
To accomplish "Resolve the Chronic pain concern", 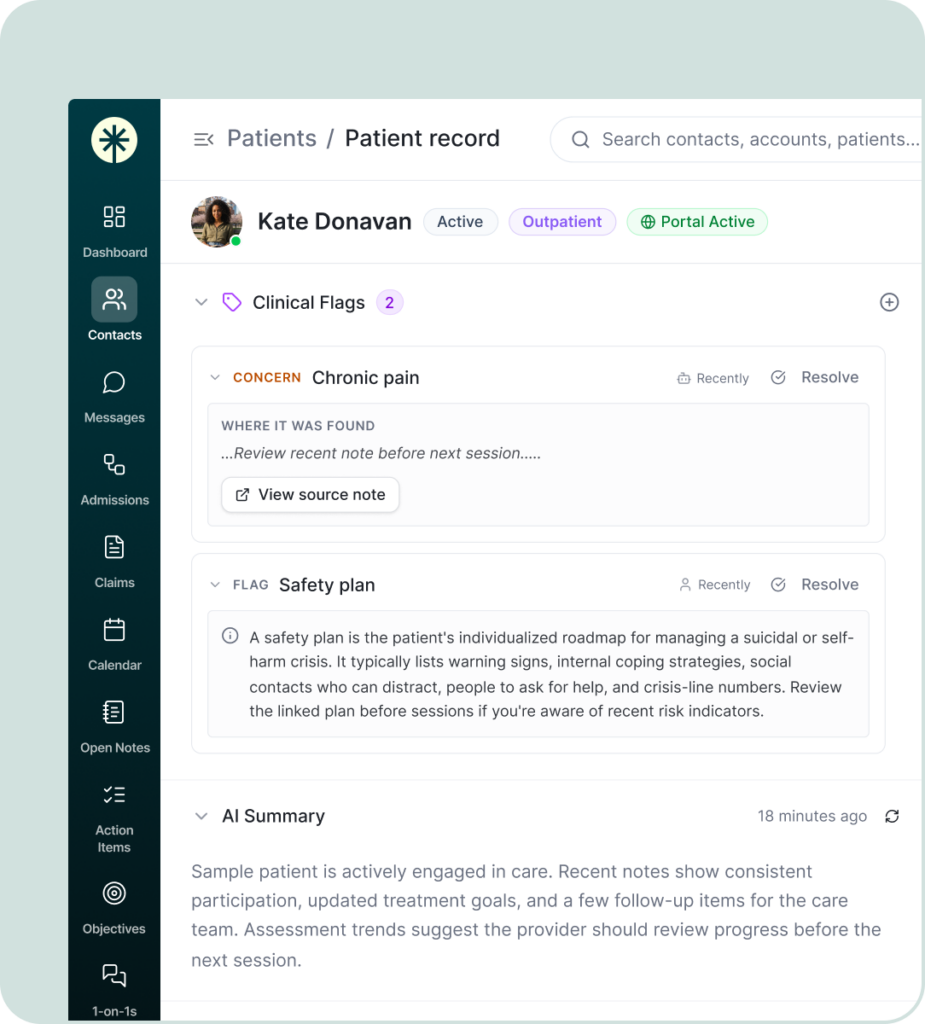I will tap(815, 377).
